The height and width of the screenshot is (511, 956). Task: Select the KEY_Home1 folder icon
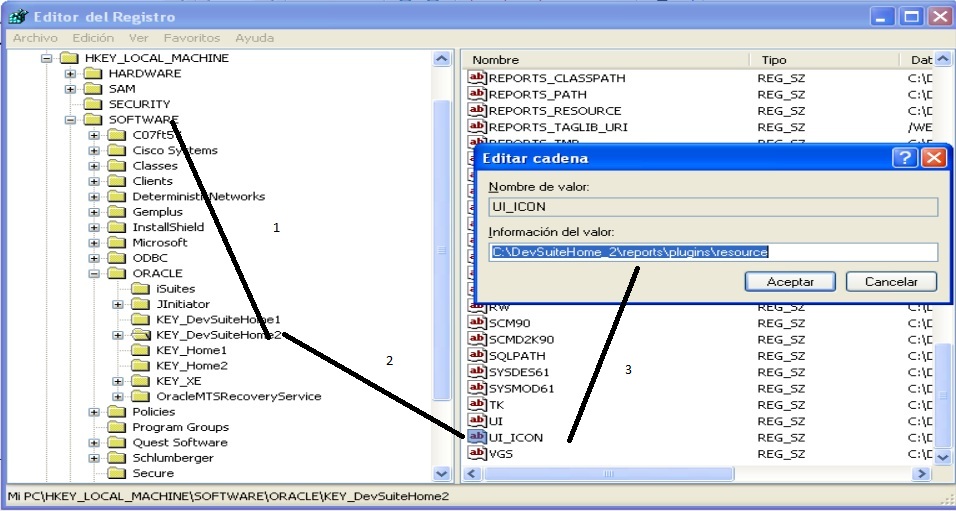[140, 350]
